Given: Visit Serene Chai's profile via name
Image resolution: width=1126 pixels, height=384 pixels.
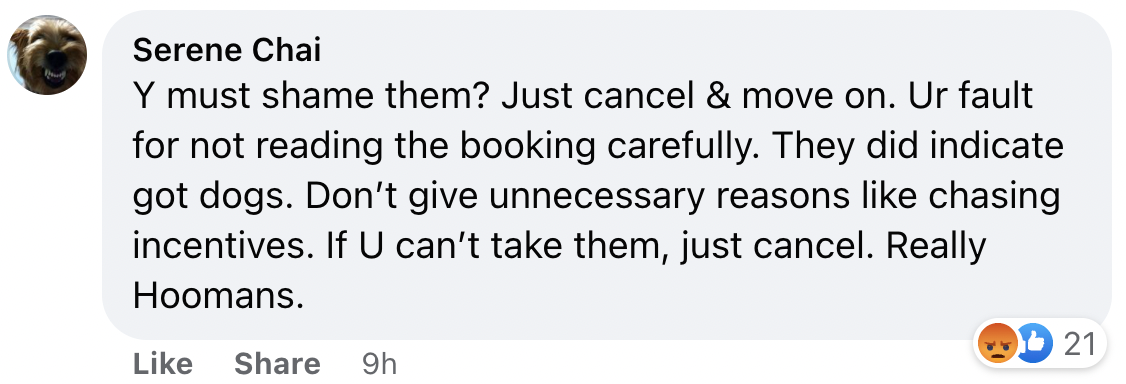Looking at the screenshot, I should coord(227,51).
